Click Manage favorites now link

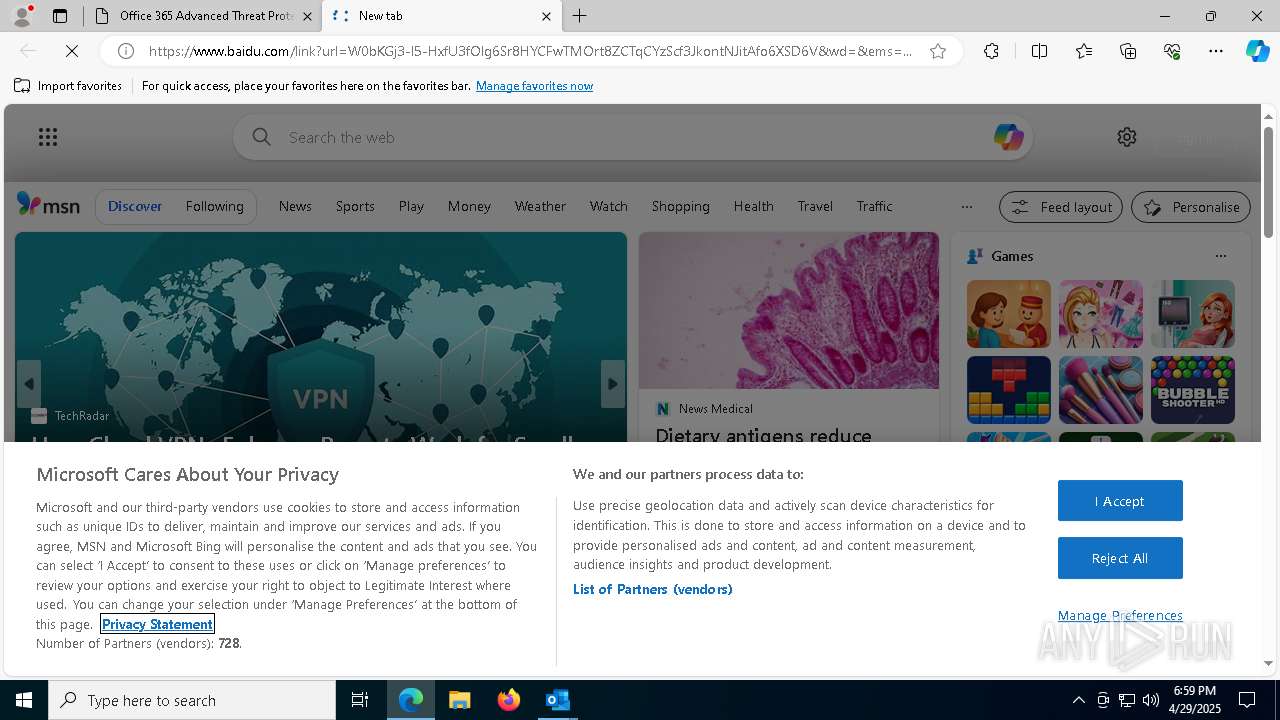pyautogui.click(x=534, y=86)
